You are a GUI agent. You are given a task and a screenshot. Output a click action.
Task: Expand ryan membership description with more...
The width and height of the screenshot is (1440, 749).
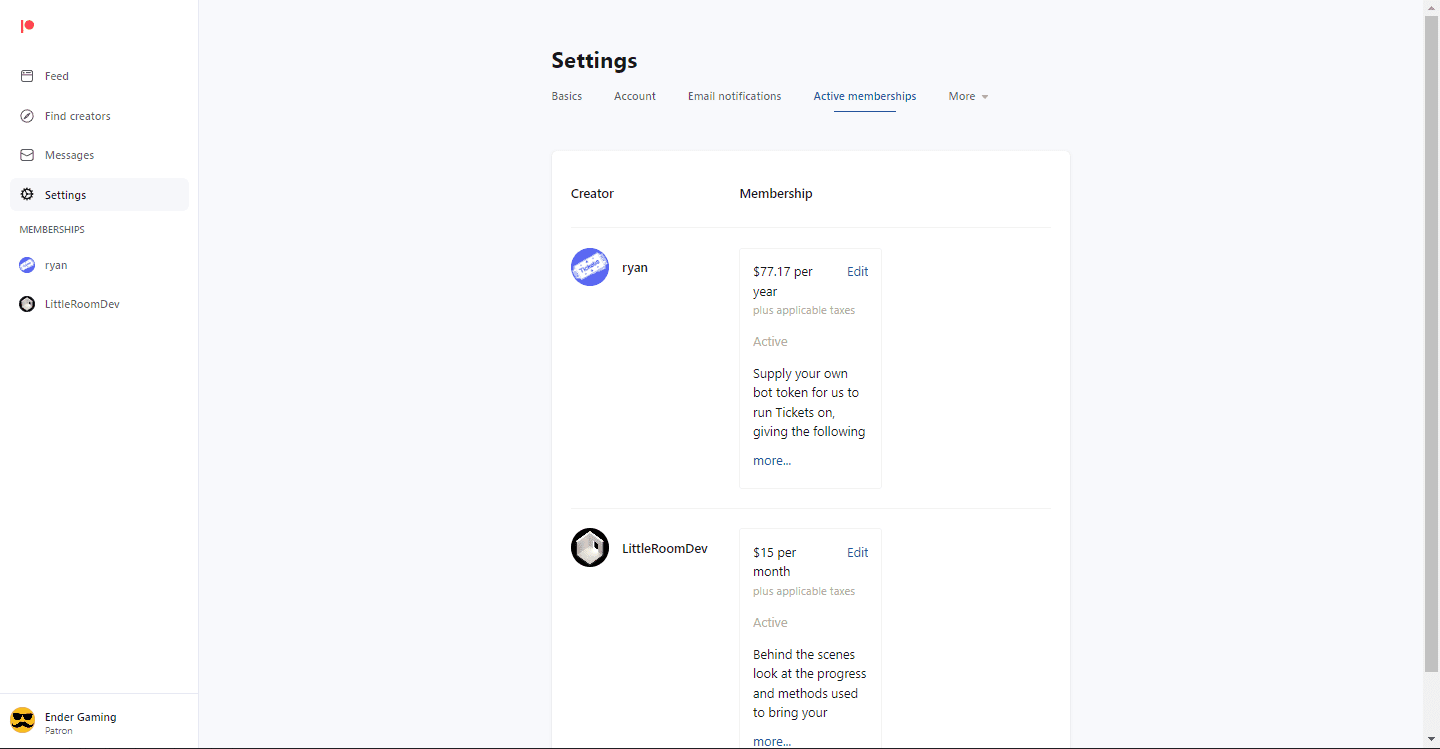point(771,461)
